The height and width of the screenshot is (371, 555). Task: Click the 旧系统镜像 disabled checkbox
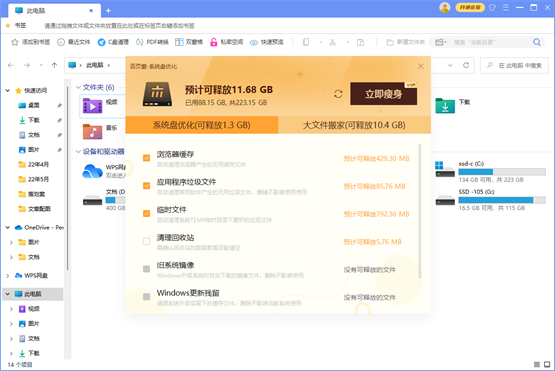coord(146,269)
